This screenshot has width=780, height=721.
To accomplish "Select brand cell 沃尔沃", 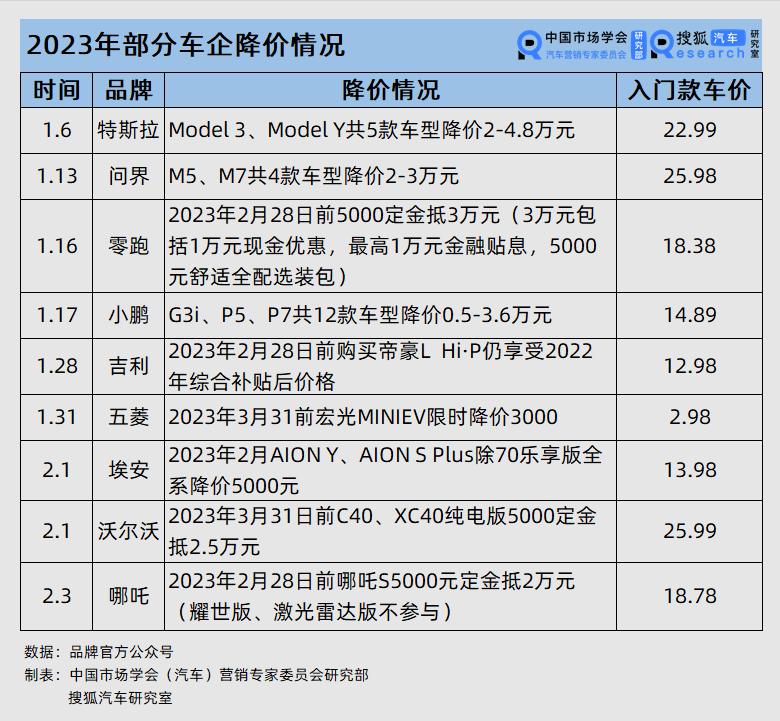I will [128, 531].
